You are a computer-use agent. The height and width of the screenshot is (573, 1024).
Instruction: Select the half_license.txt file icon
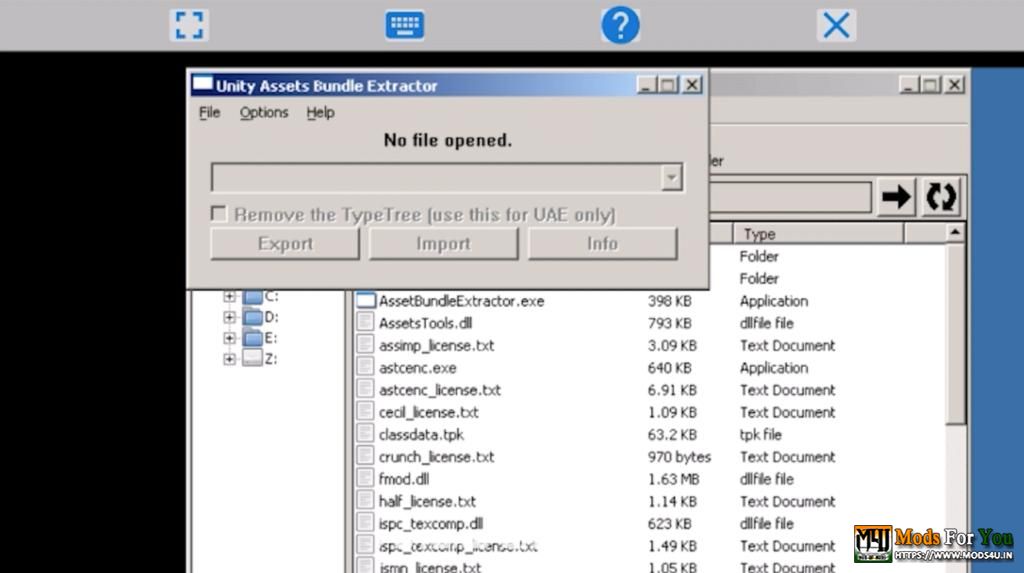click(x=365, y=500)
